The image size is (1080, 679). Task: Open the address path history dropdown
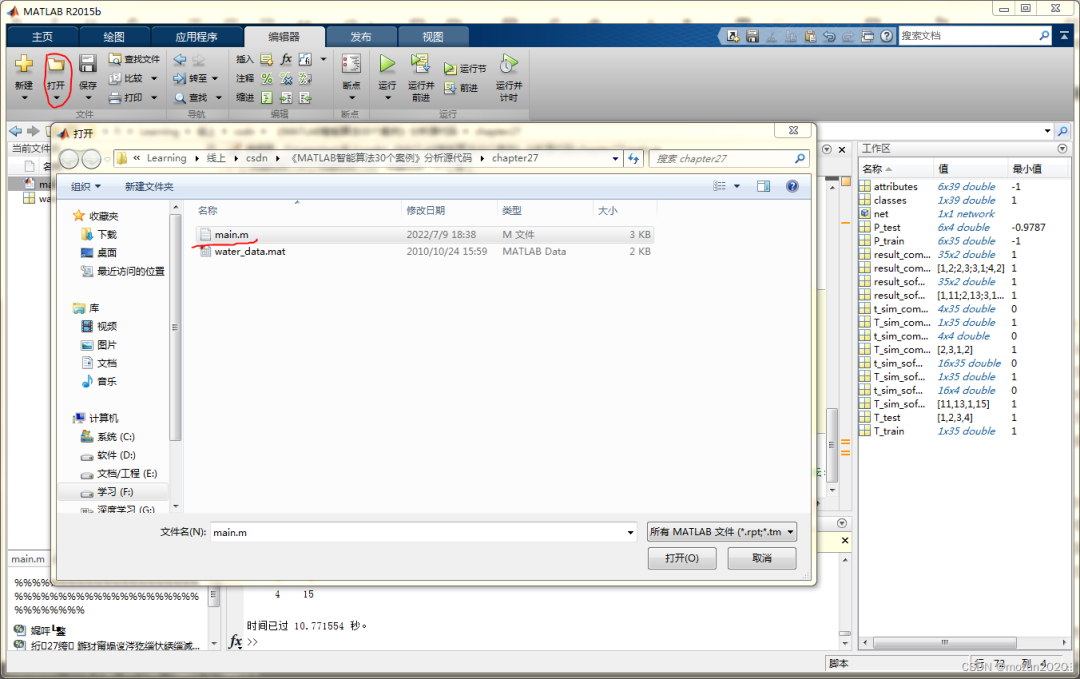point(615,158)
